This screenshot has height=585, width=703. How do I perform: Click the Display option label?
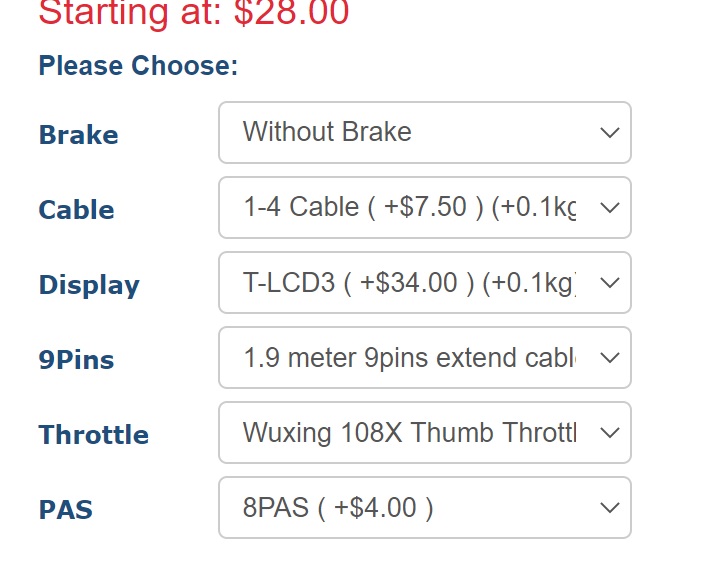click(89, 285)
